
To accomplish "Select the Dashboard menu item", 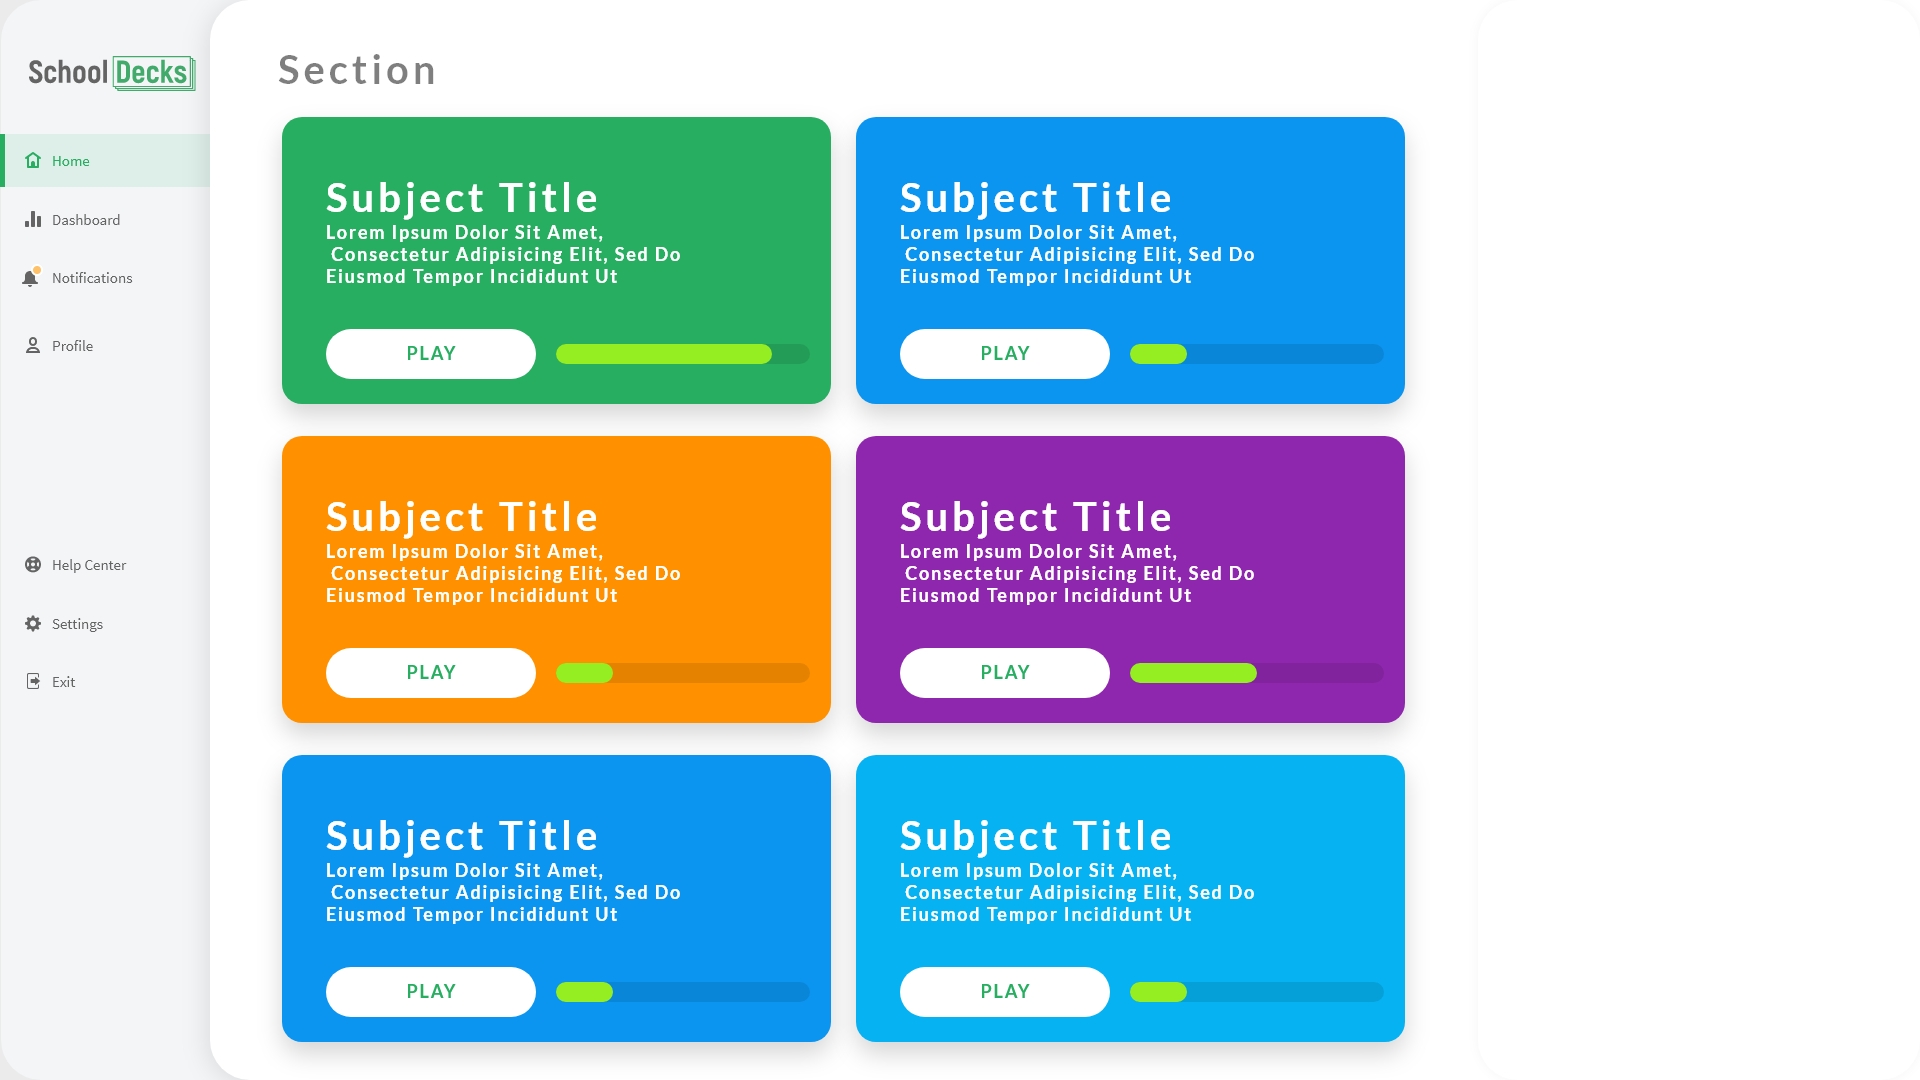I will click(86, 220).
